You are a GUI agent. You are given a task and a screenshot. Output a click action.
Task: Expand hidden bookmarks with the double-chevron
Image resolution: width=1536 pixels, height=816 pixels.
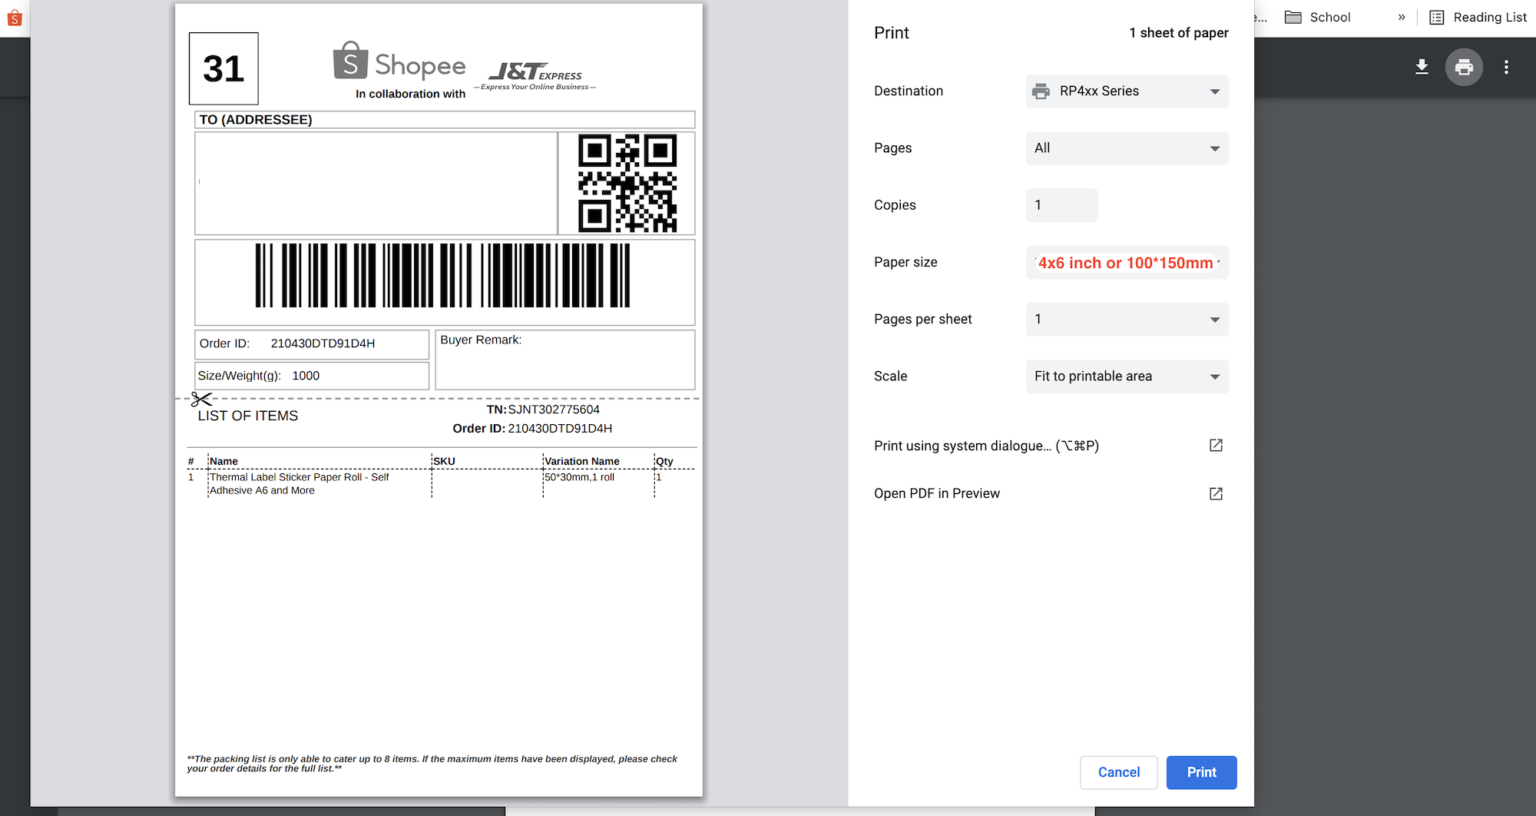point(1402,17)
